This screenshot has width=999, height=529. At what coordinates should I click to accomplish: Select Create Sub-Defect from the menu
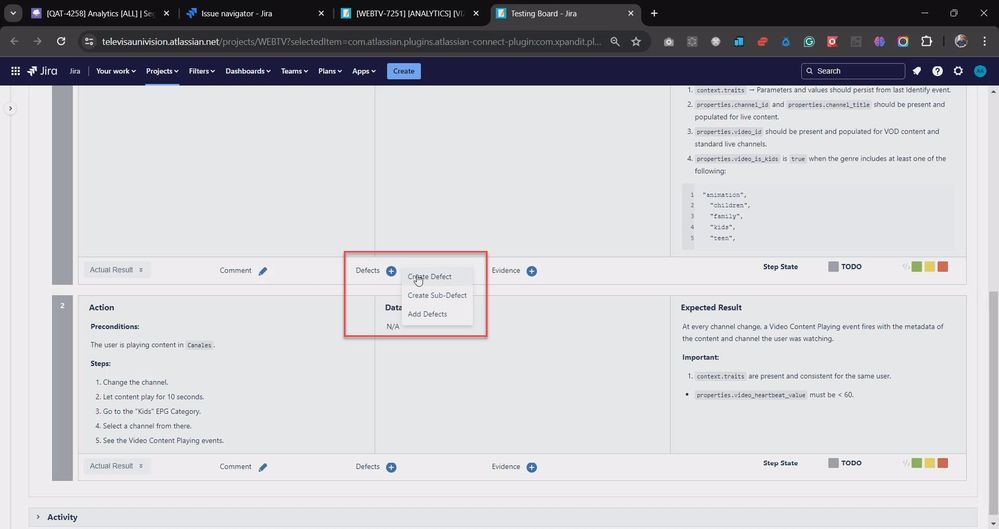point(436,295)
